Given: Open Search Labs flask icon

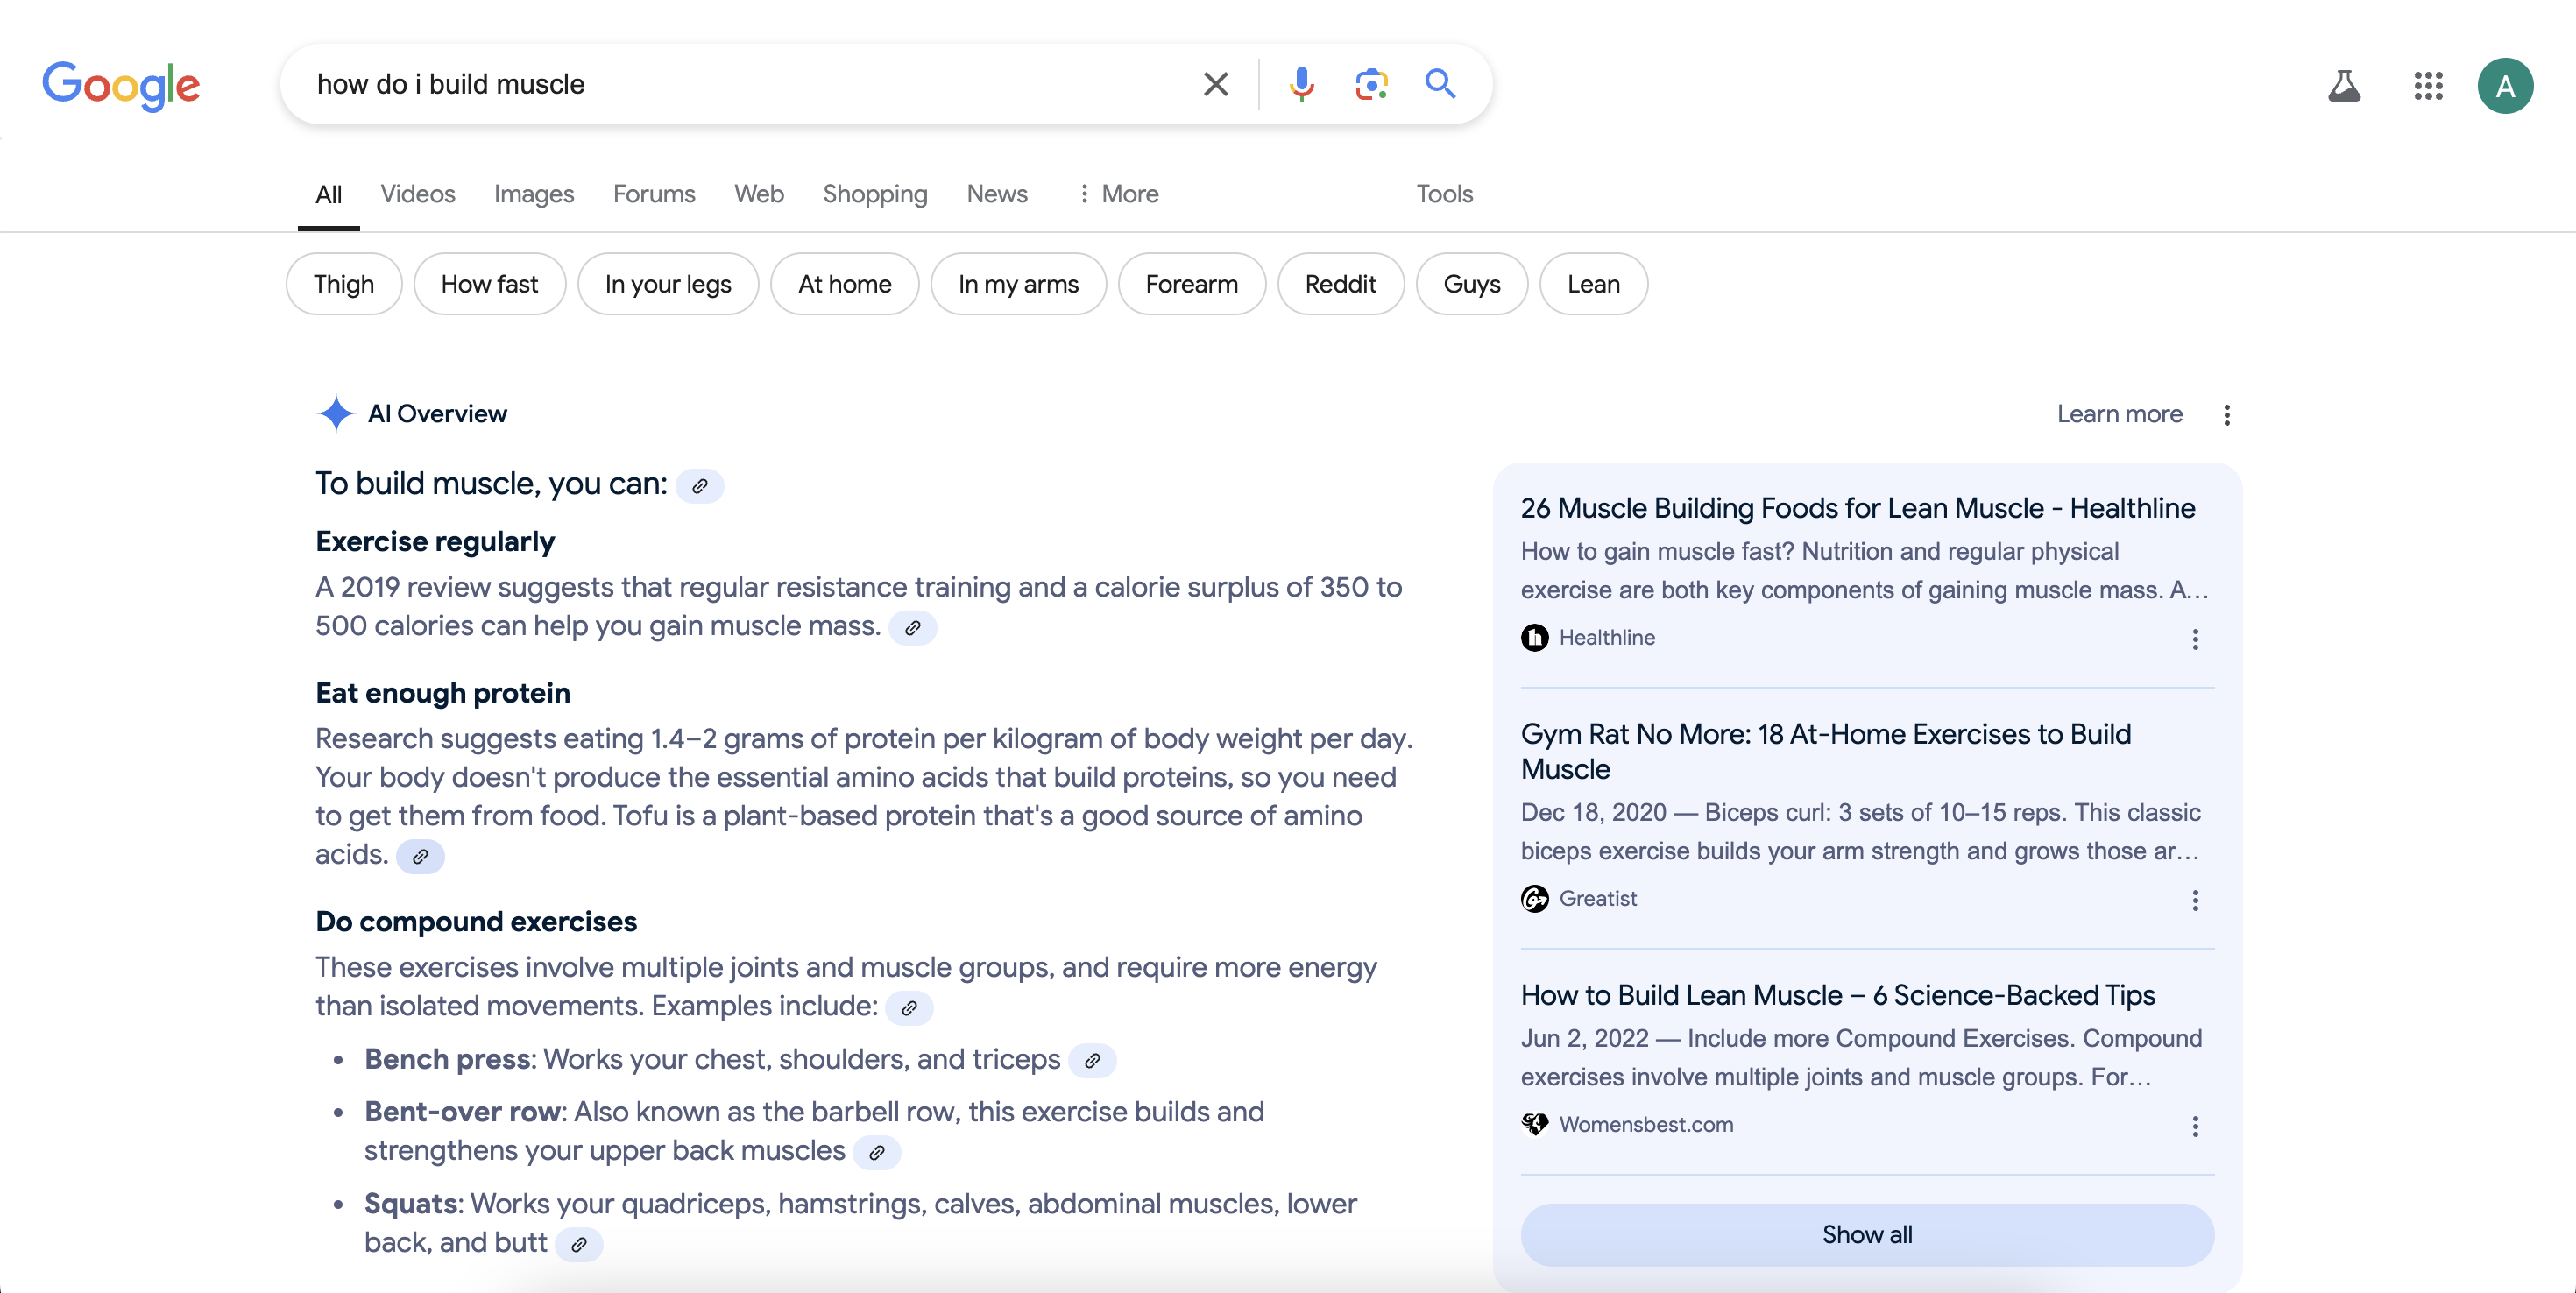Looking at the screenshot, I should pos(2344,86).
